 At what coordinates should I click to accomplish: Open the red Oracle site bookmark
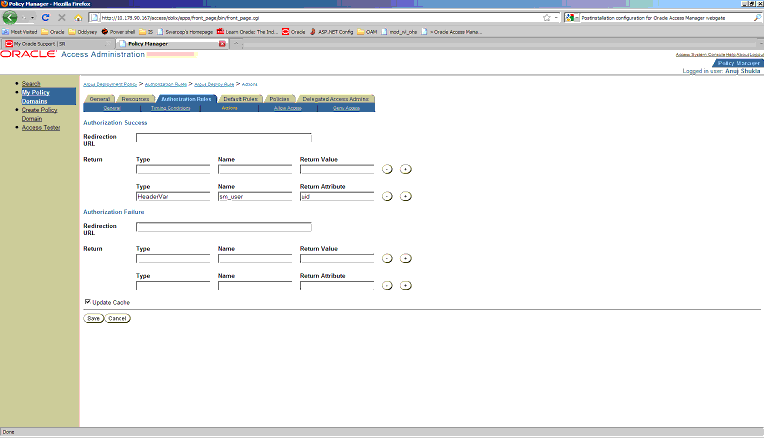click(294, 32)
